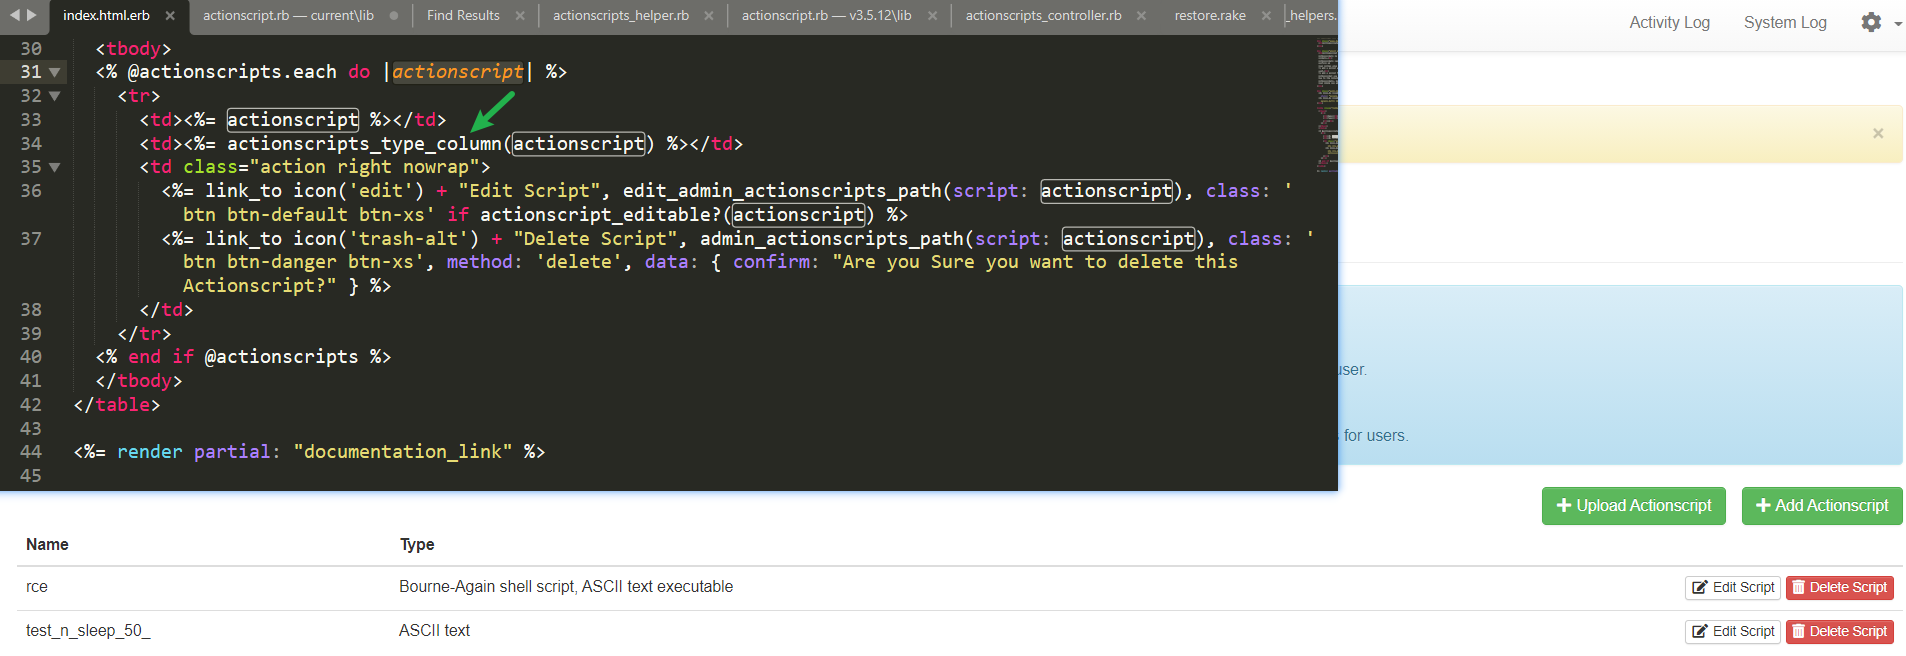This screenshot has width=1906, height=656.
Task: Place cursor on actionscripts_type_column call
Action: [x=364, y=144]
